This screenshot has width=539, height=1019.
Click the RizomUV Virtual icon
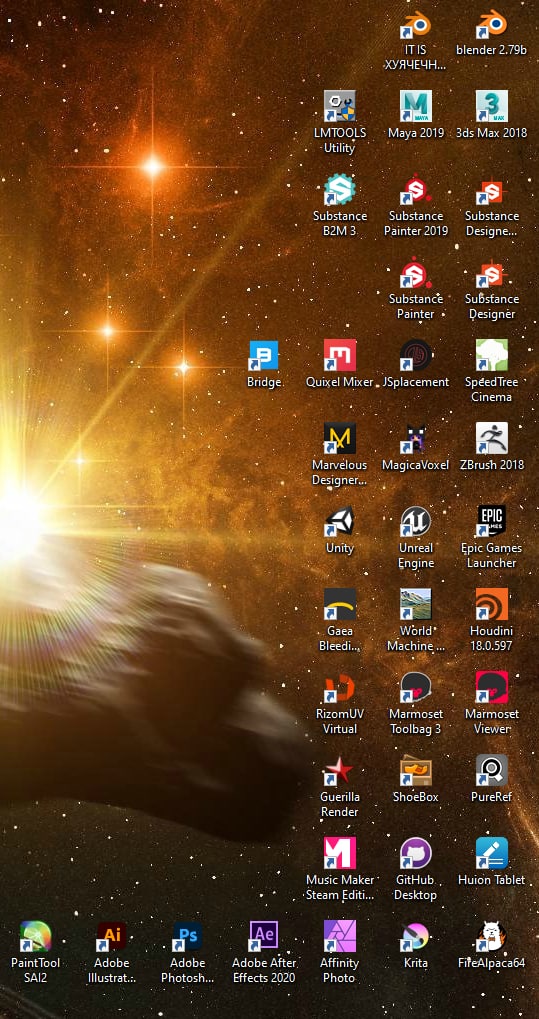[339, 688]
